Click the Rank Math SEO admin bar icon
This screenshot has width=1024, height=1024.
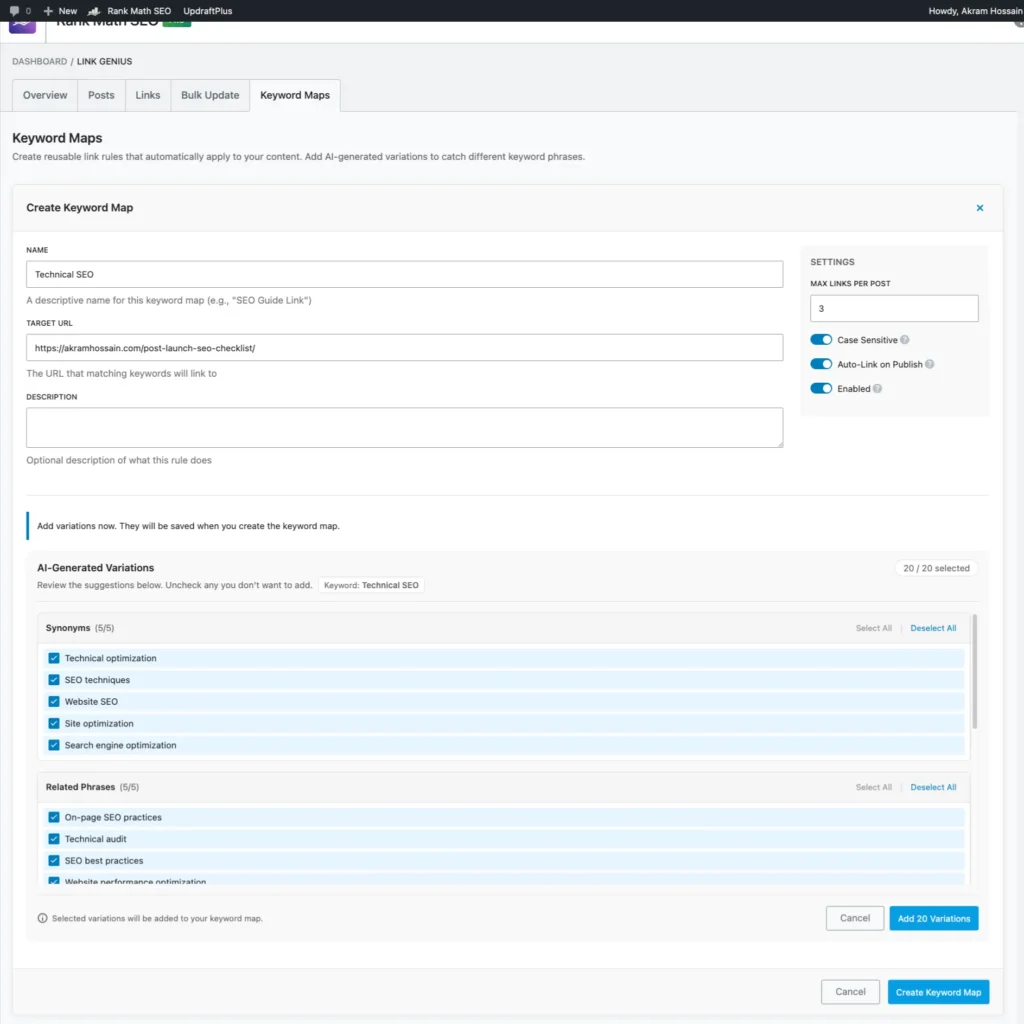point(95,11)
